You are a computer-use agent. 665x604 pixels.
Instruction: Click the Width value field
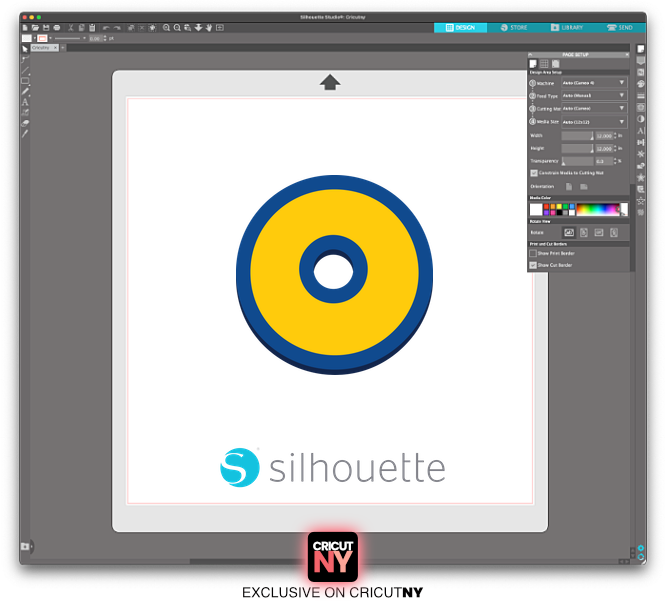(x=604, y=136)
